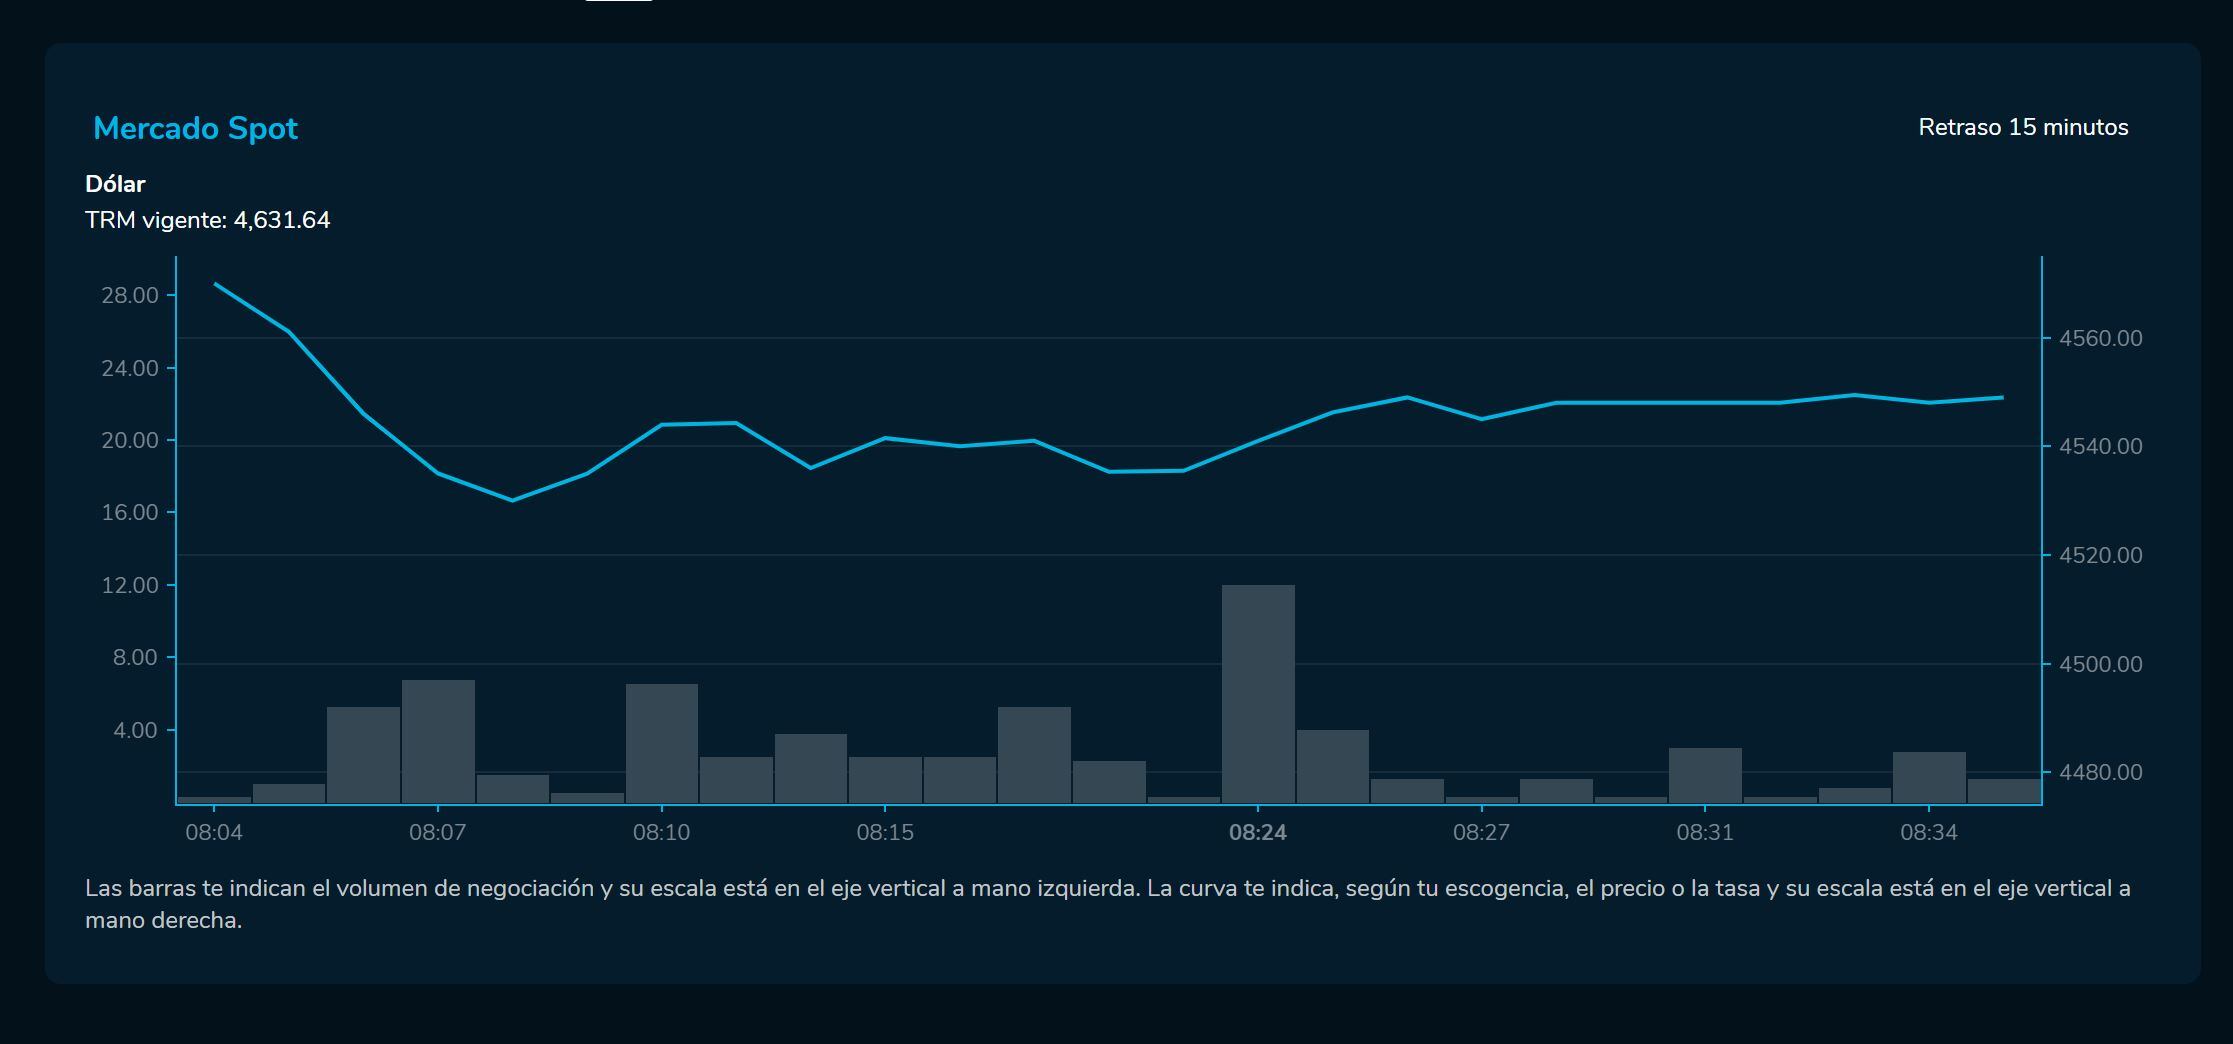Click the lowest point of the price curve

point(512,500)
